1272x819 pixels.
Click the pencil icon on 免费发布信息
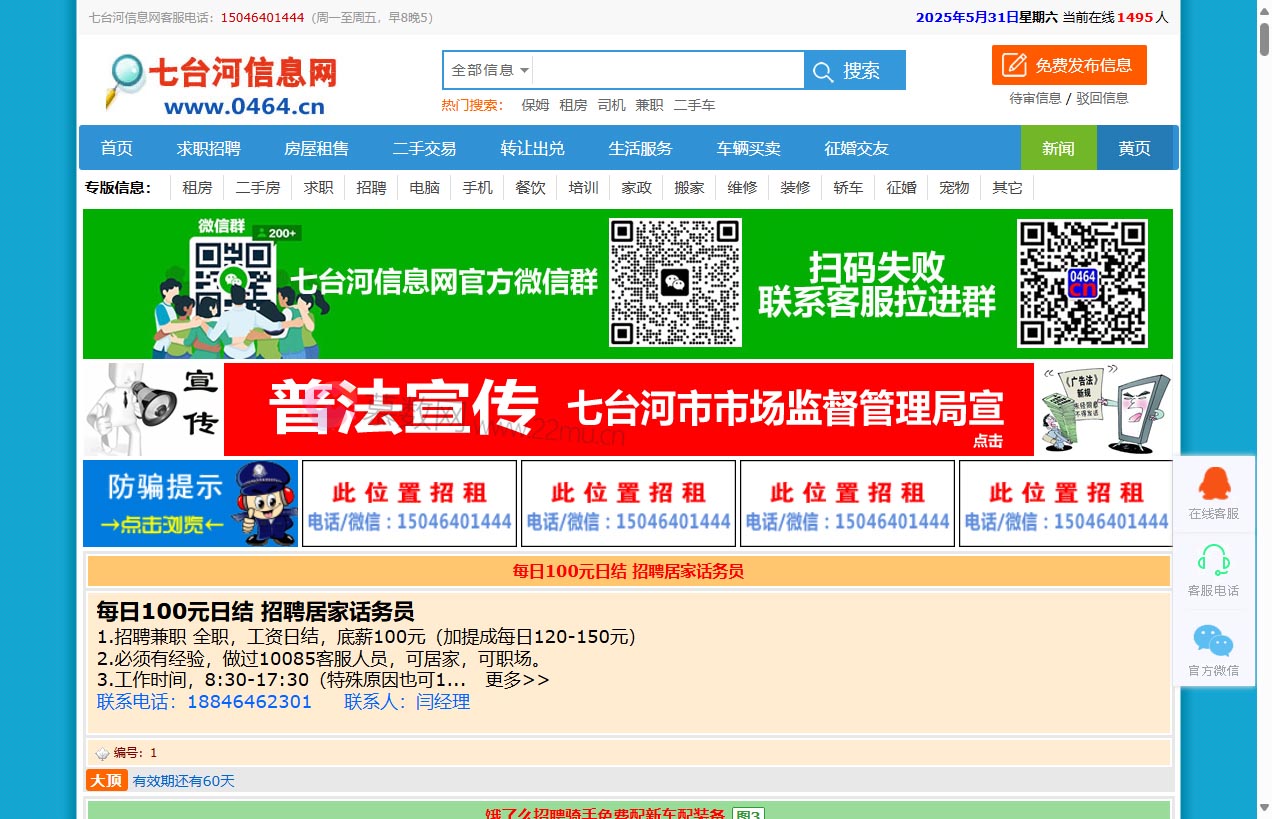coord(1013,65)
